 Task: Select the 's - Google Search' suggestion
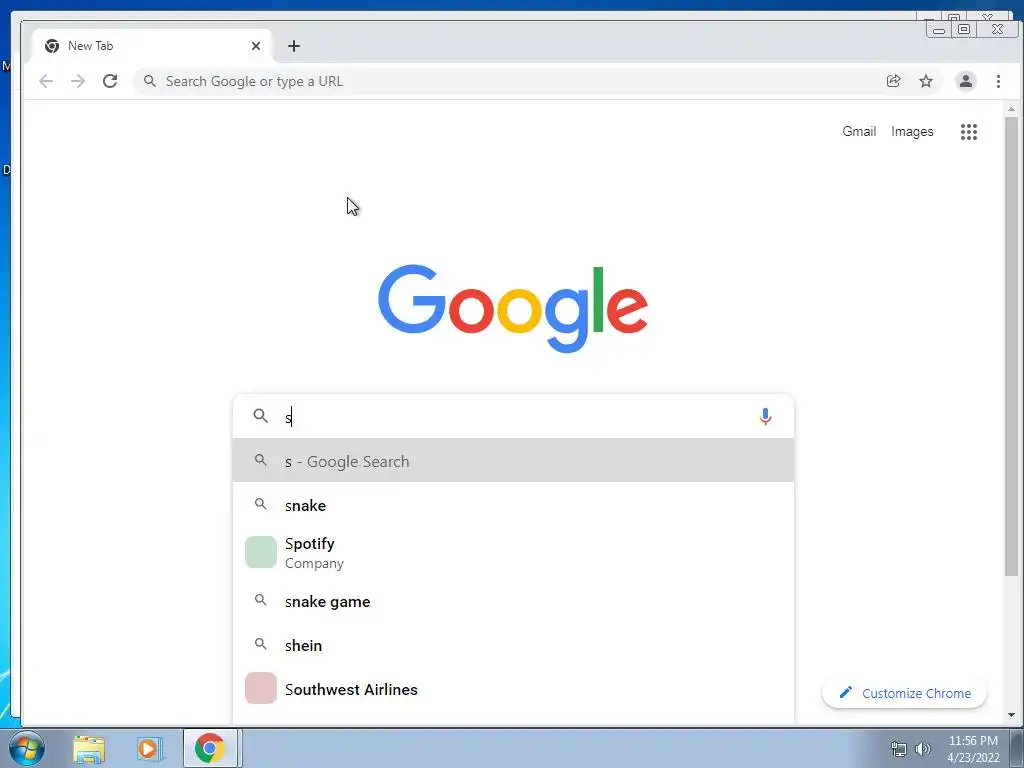tap(513, 460)
